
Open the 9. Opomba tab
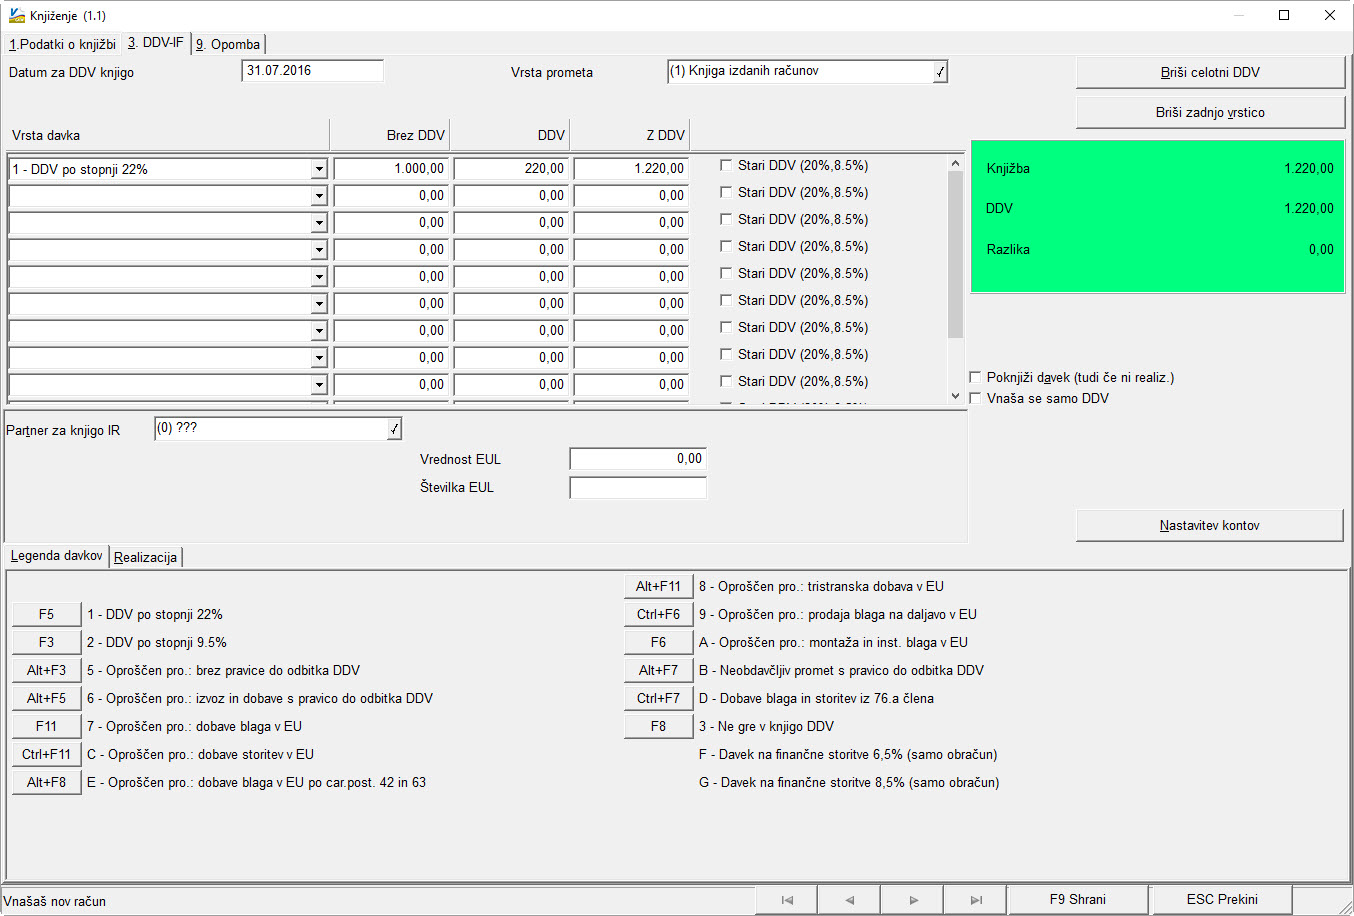[x=228, y=44]
